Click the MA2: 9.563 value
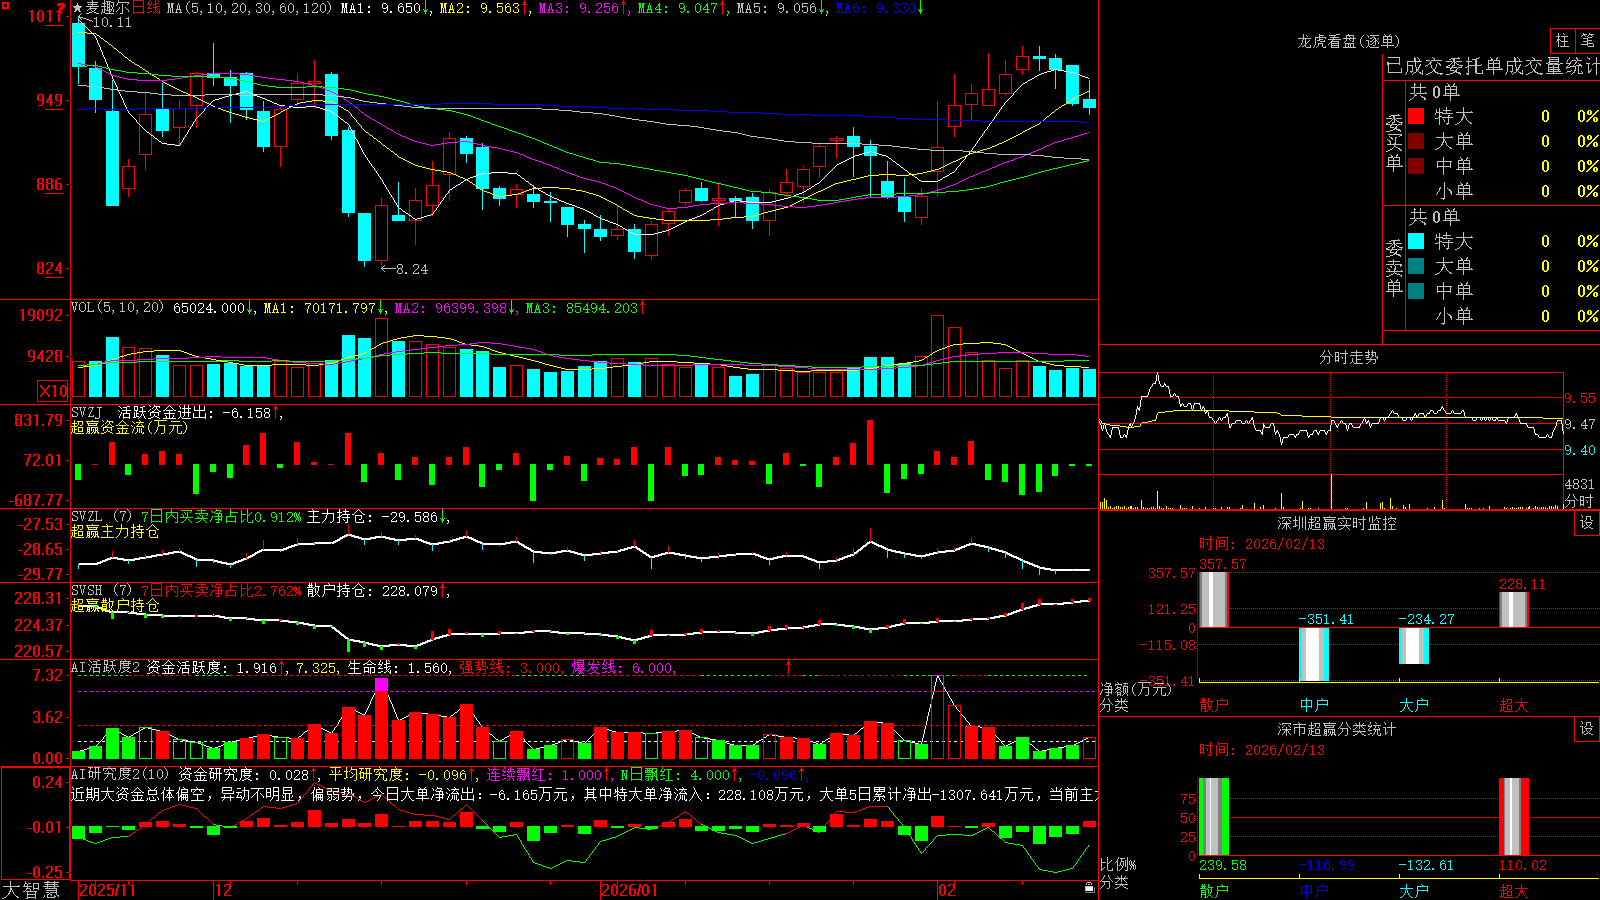The image size is (1600, 900). click(x=485, y=8)
